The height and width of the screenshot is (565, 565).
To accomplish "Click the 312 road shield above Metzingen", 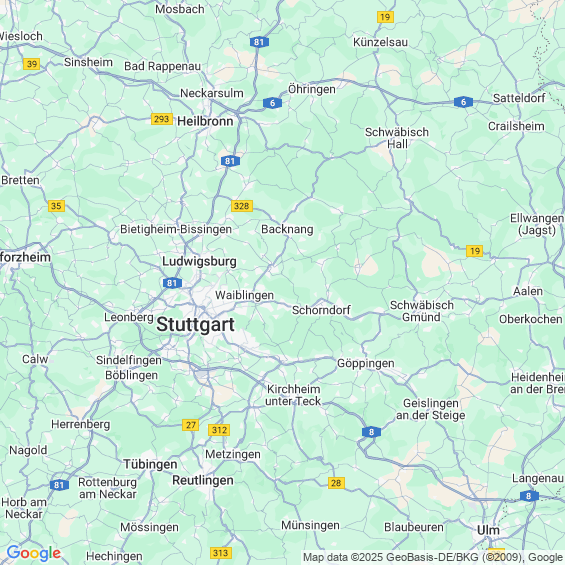I will pyautogui.click(x=219, y=430).
